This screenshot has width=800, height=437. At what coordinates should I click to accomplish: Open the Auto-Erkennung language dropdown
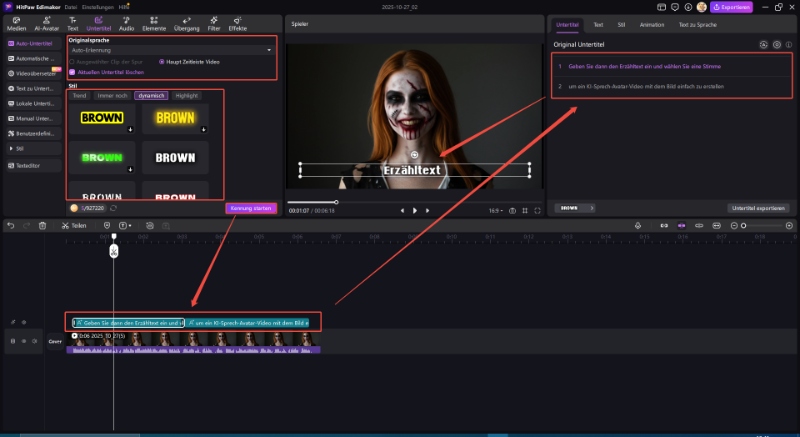pyautogui.click(x=171, y=50)
